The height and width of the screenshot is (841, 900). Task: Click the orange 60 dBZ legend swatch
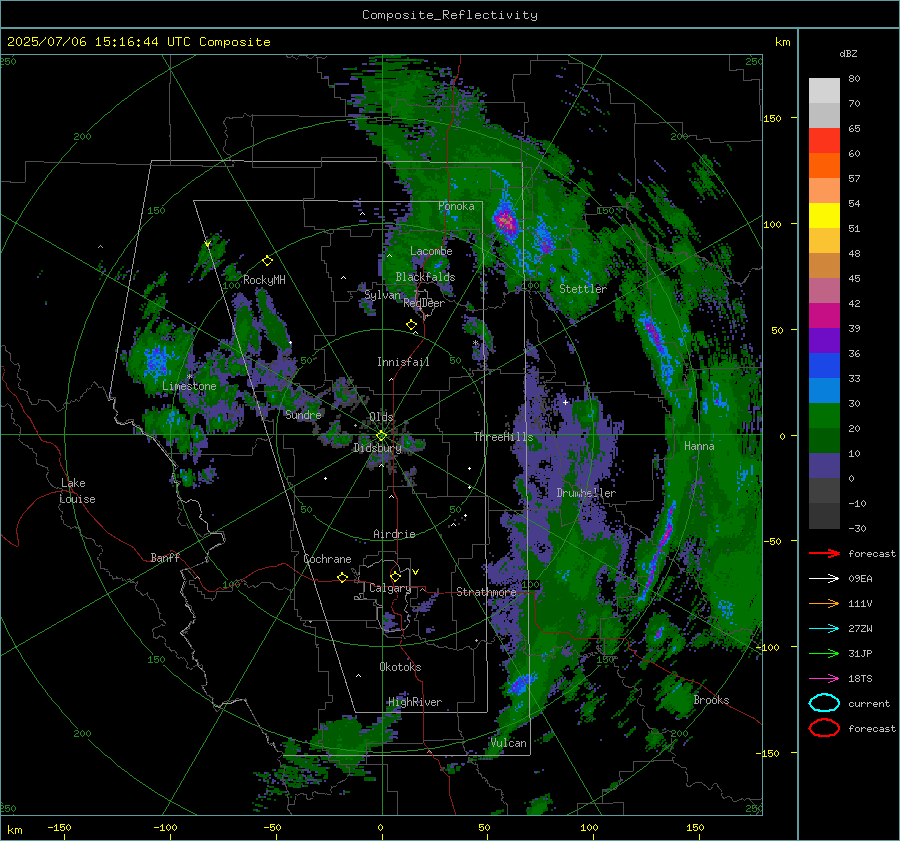[x=824, y=165]
